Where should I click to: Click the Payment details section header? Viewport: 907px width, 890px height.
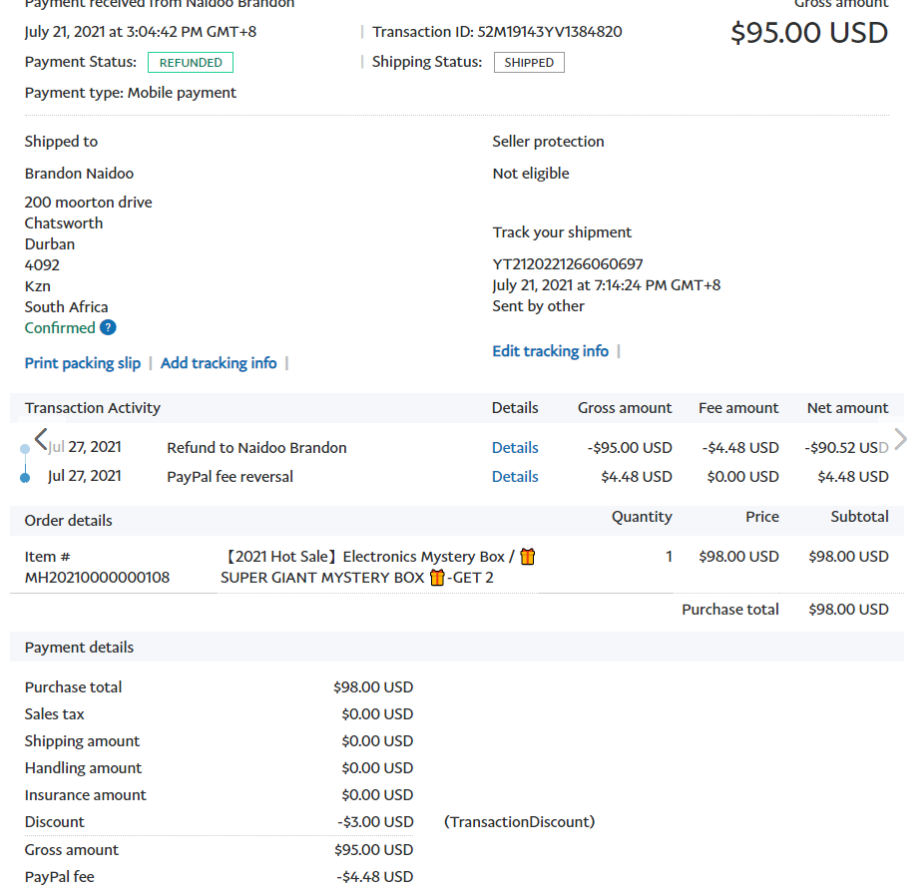(79, 648)
